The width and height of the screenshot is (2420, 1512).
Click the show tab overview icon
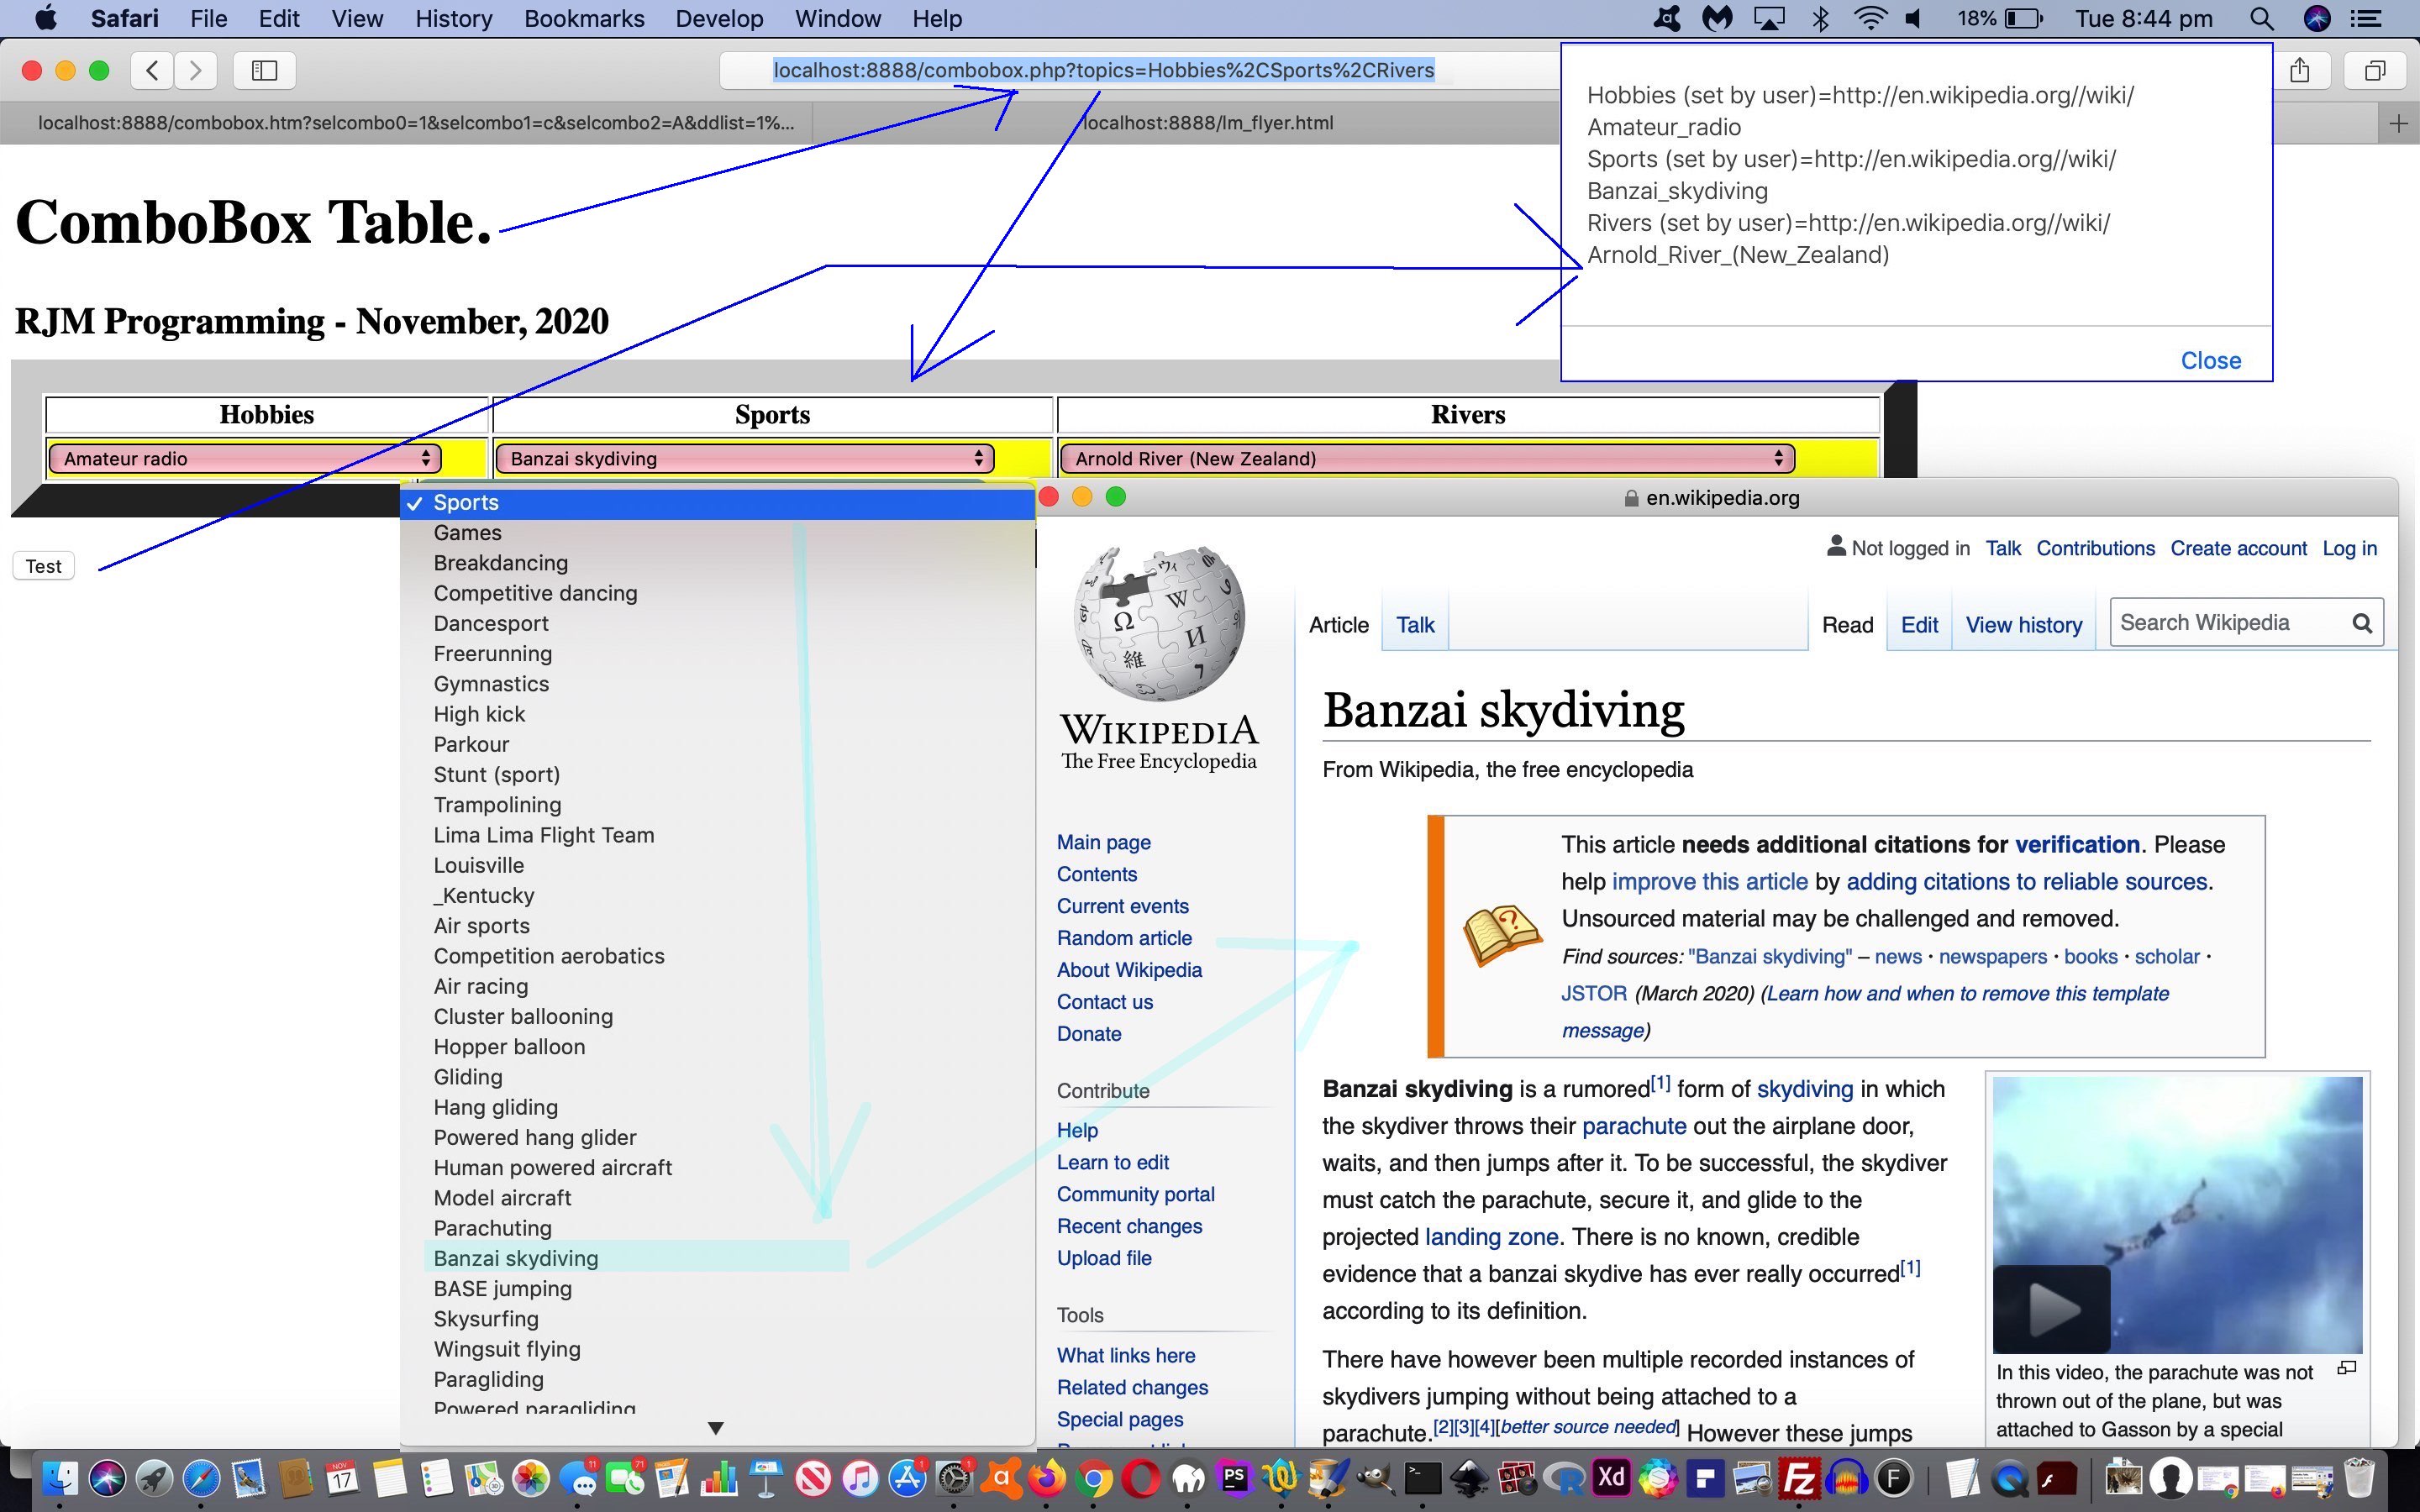click(2375, 70)
